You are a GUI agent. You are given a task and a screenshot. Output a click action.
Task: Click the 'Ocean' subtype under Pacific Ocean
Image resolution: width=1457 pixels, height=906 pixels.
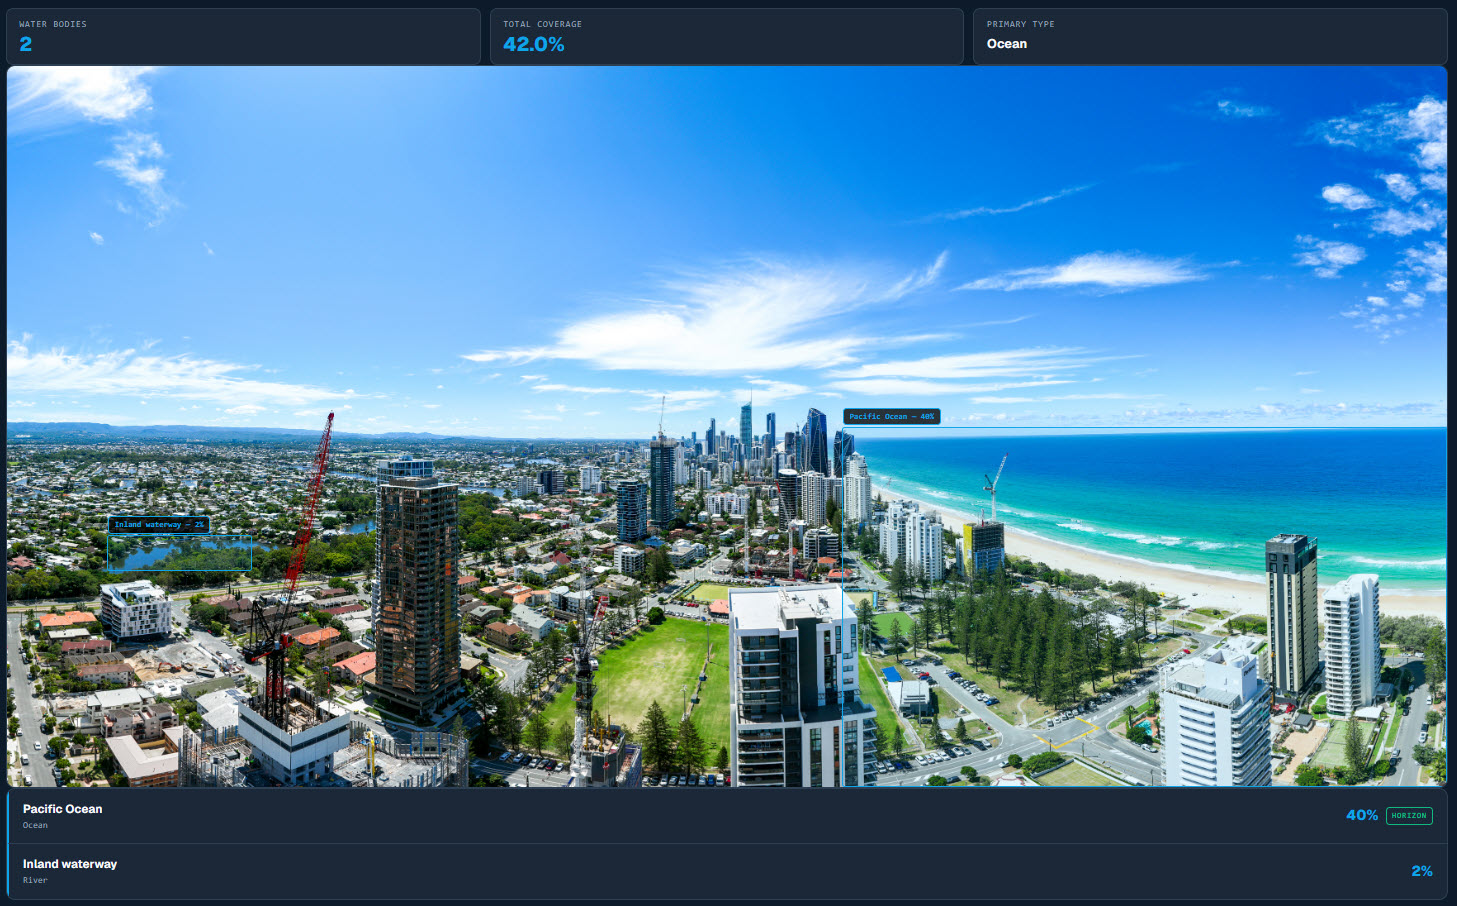coord(35,825)
